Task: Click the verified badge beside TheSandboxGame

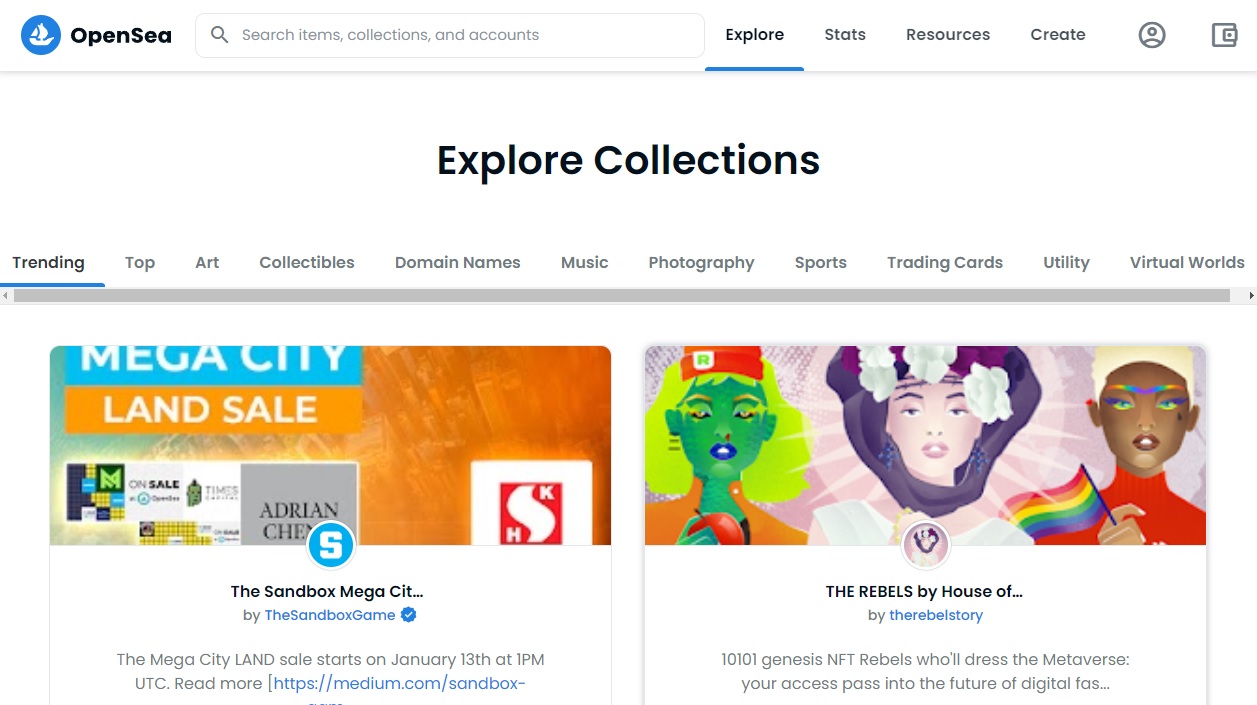Action: click(x=409, y=615)
